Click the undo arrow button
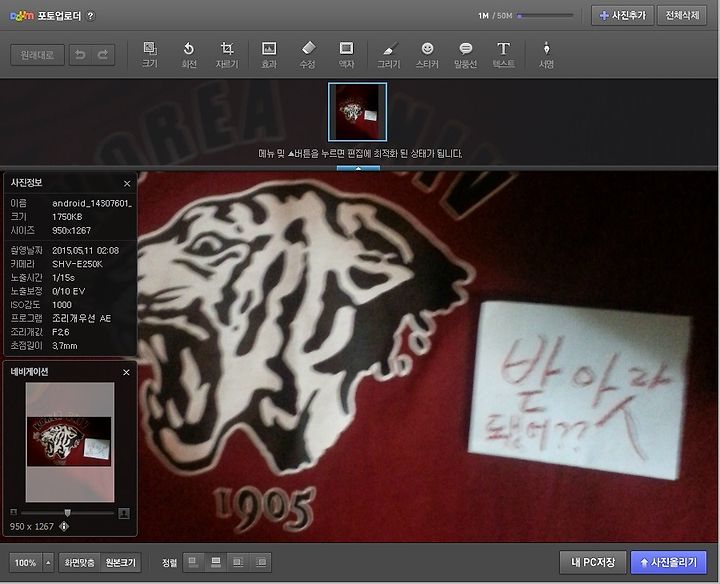The image size is (720, 584). 80,55
